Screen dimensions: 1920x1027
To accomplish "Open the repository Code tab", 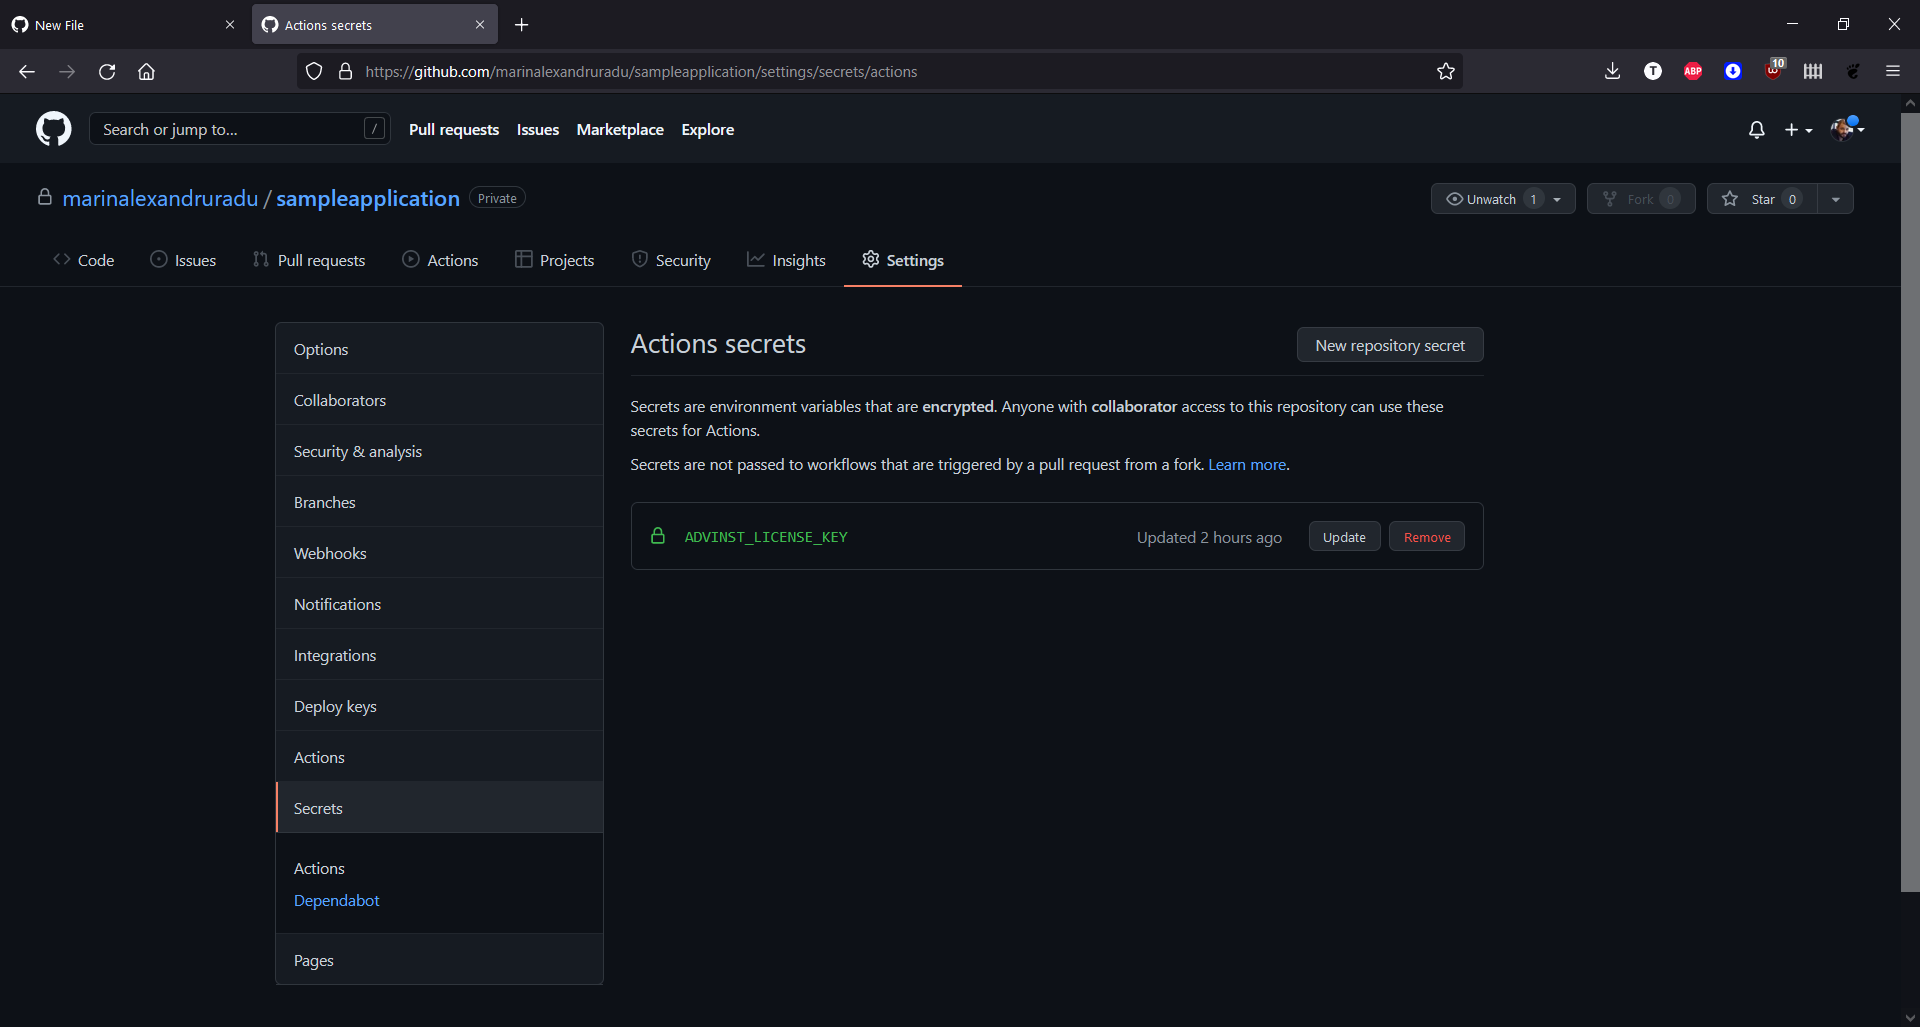I will tap(84, 260).
